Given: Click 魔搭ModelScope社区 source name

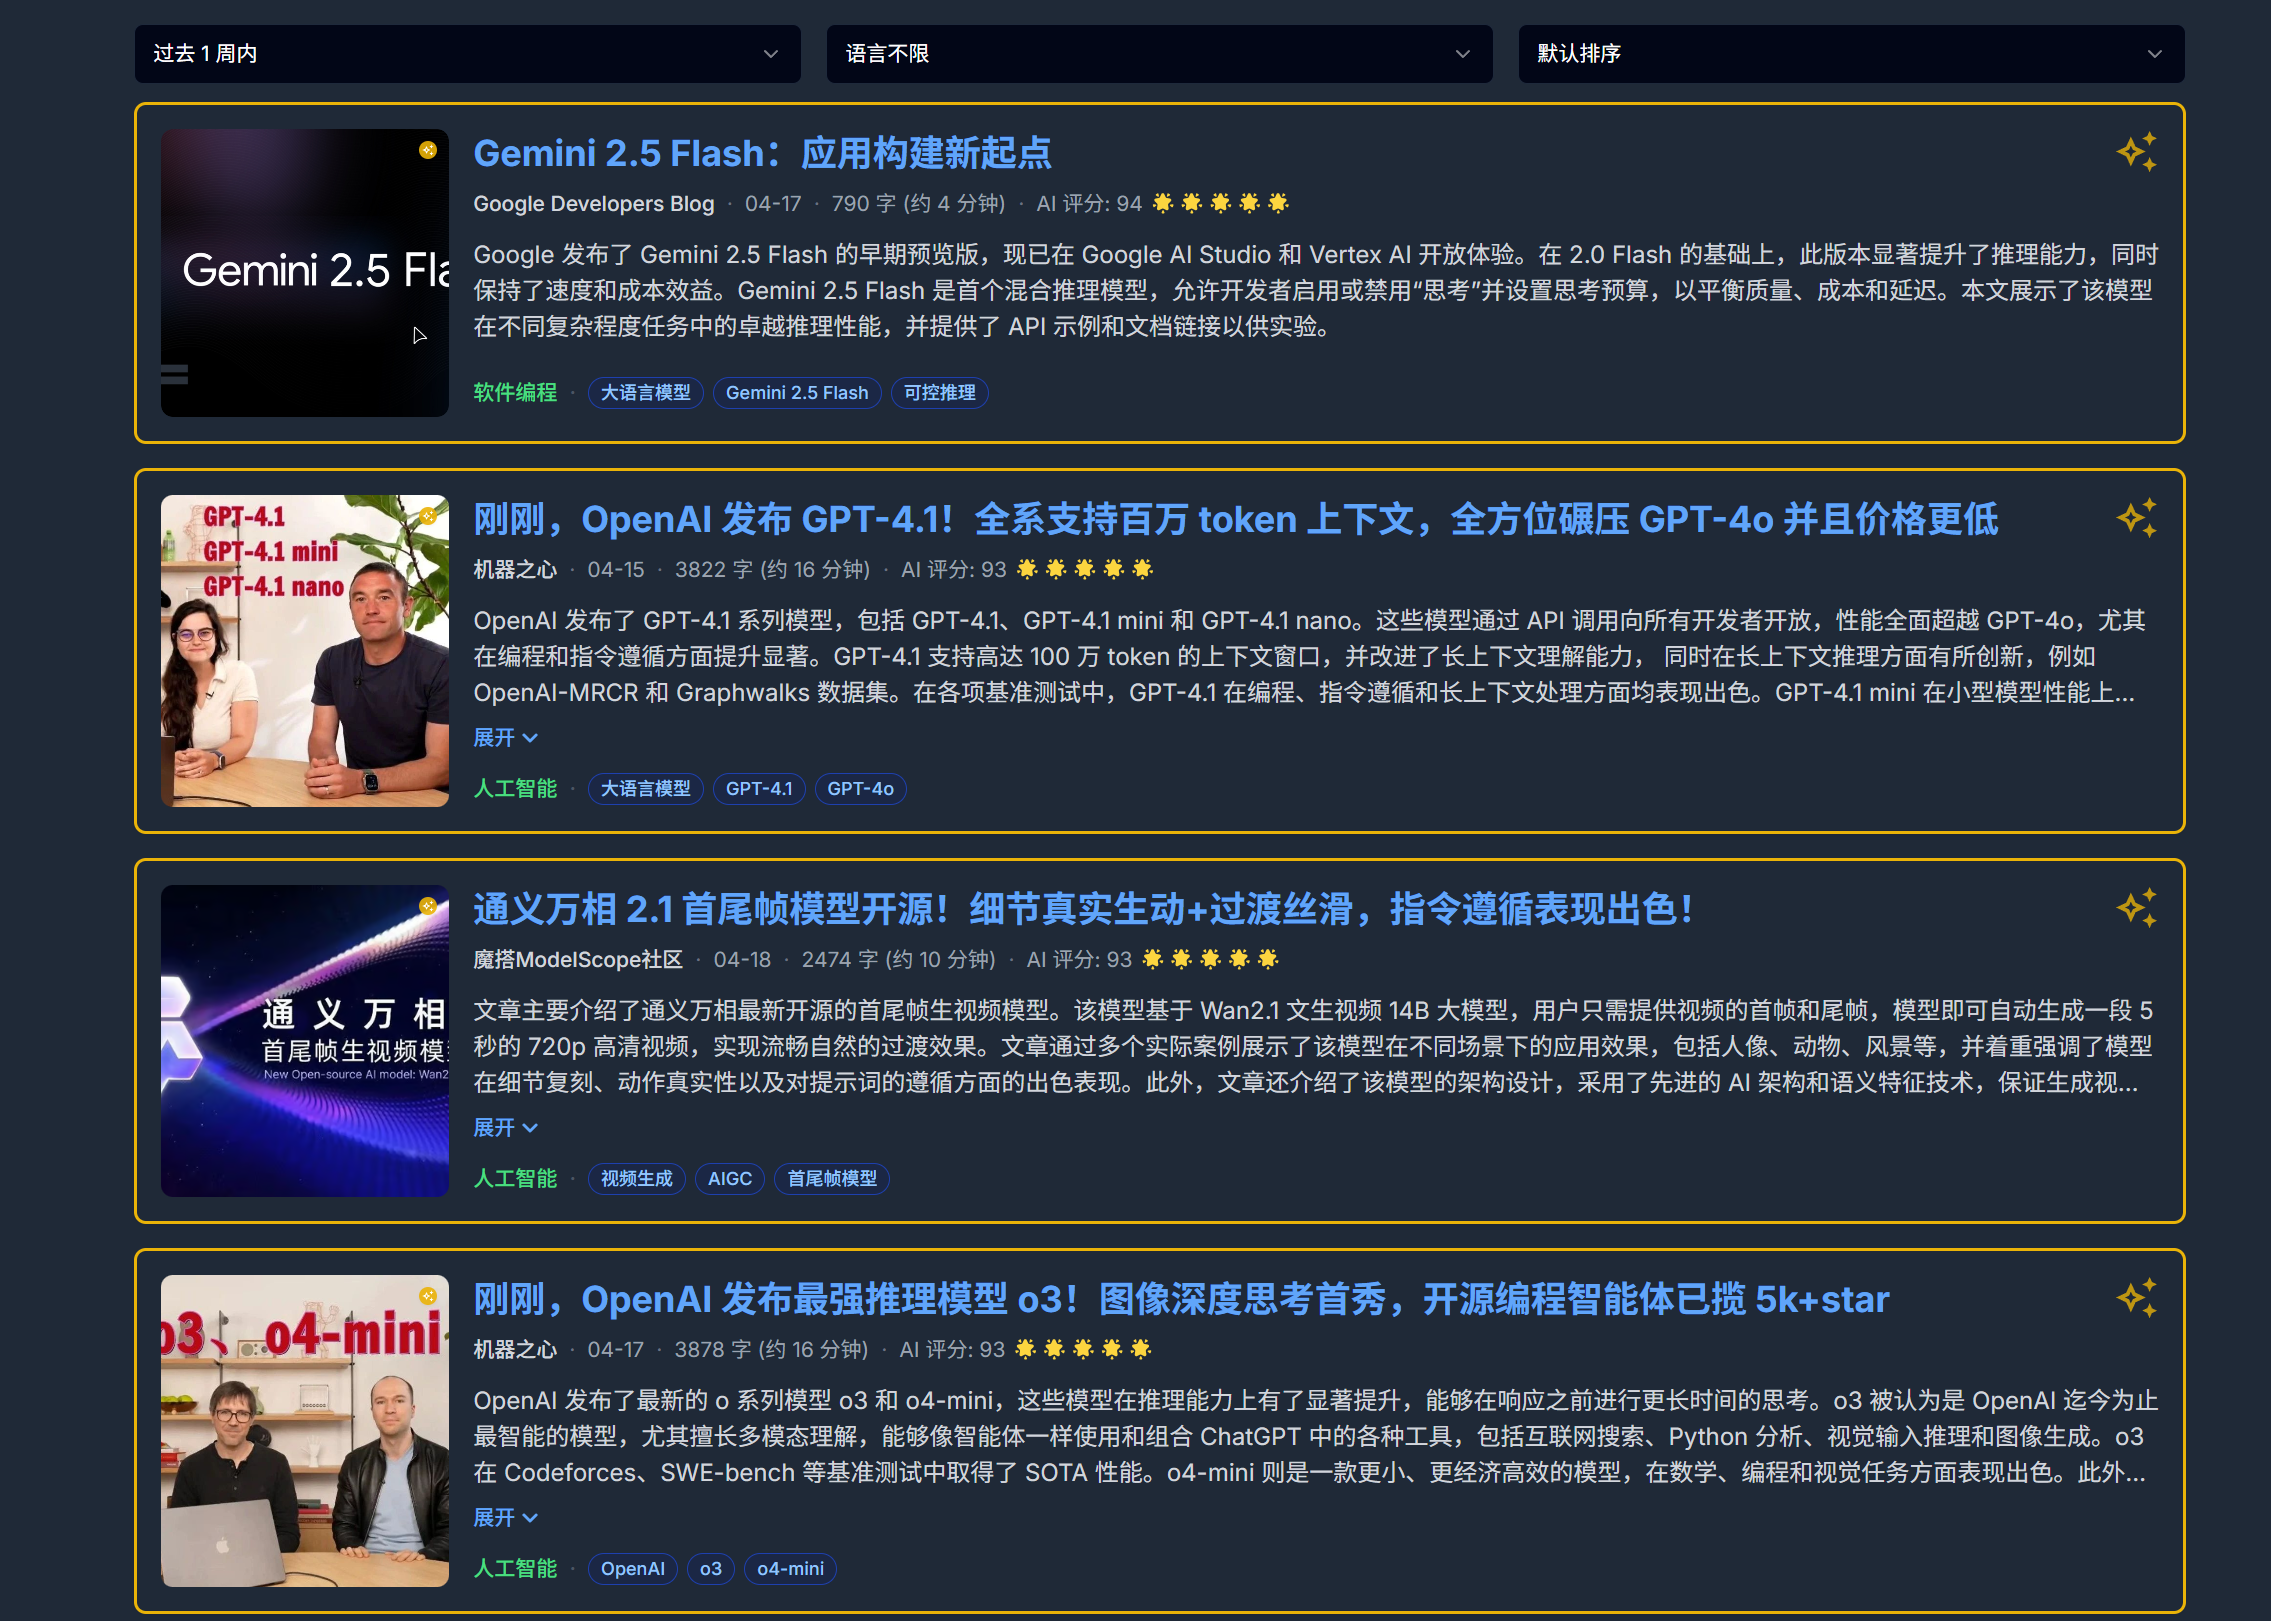Looking at the screenshot, I should pyautogui.click(x=578, y=960).
